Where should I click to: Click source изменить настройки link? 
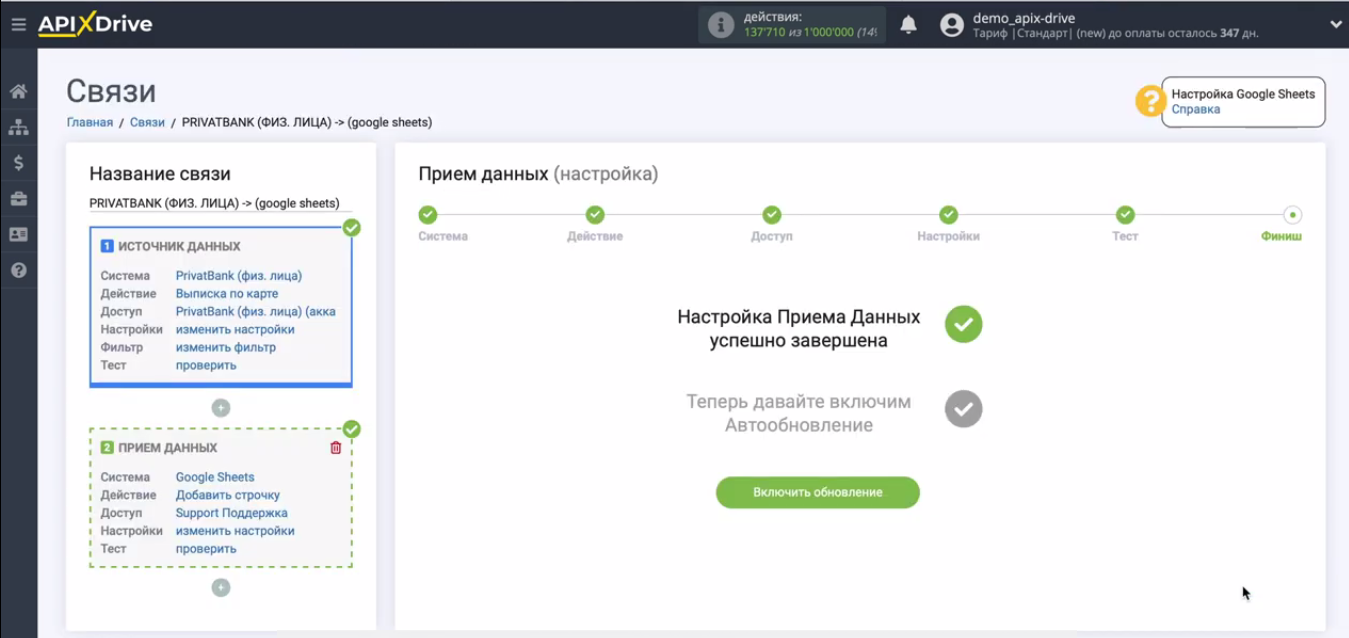(235, 330)
